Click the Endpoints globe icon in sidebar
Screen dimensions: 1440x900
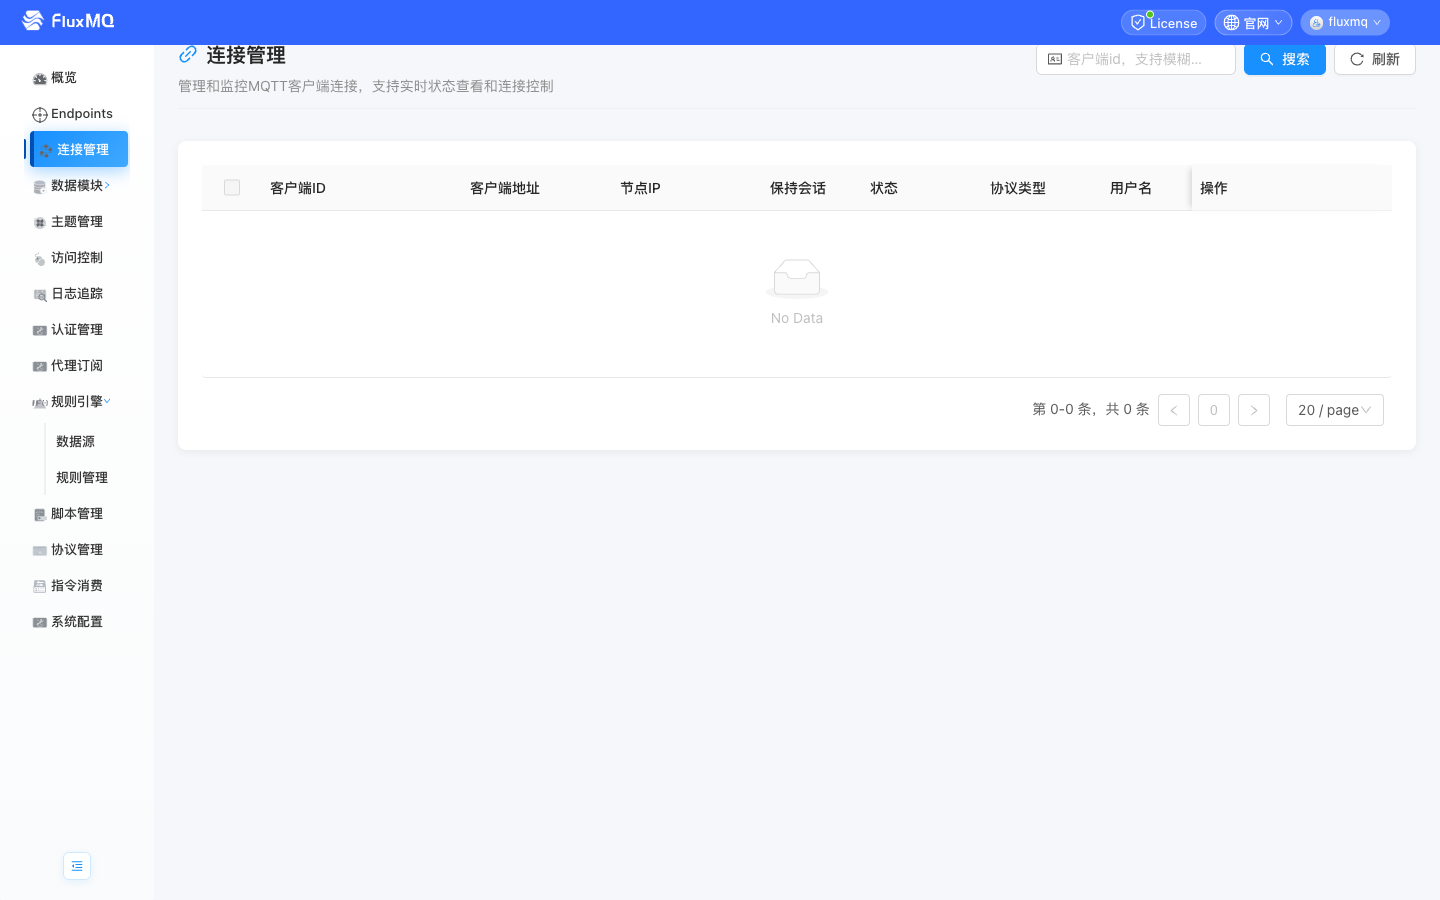pos(40,115)
